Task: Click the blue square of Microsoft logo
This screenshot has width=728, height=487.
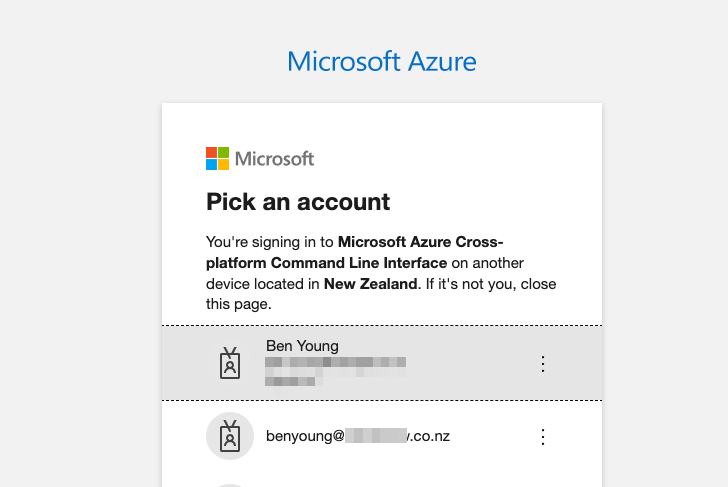Action: 211,165
